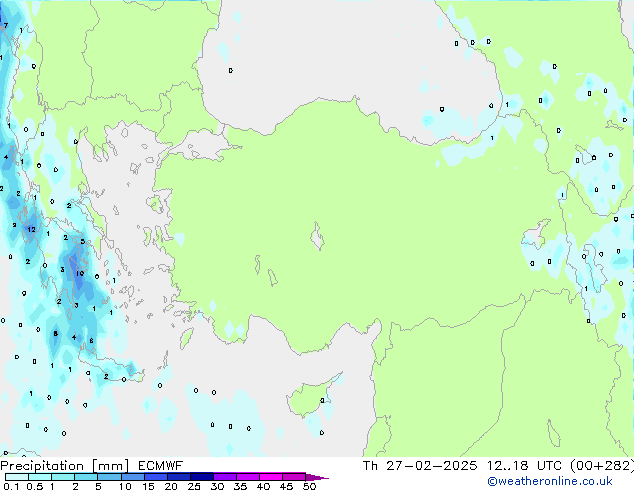Click the 'Precipitation [mm]' legend title

[65, 466]
